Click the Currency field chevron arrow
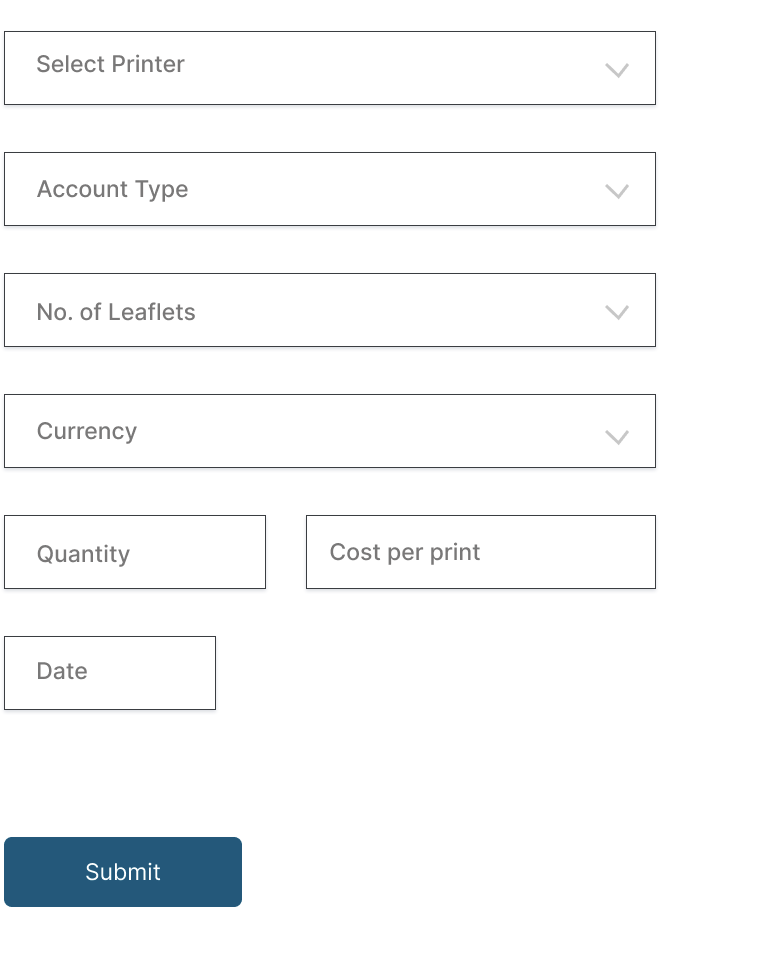This screenshot has width=772, height=954. coord(617,437)
